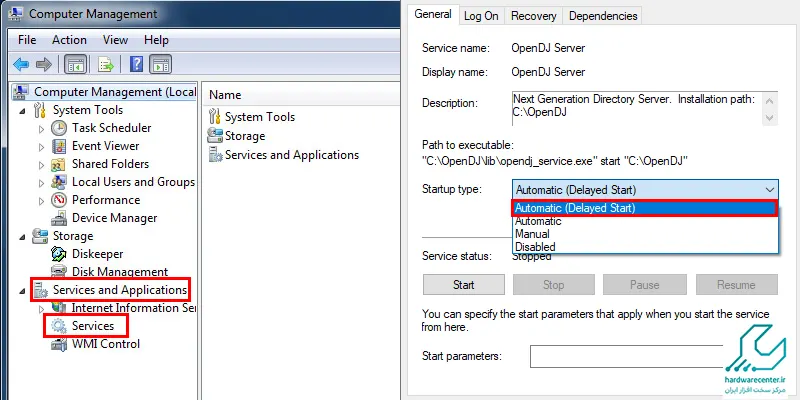Screen dimensions: 800x400
Task: Switch to the Dependencies tab
Action: (603, 16)
